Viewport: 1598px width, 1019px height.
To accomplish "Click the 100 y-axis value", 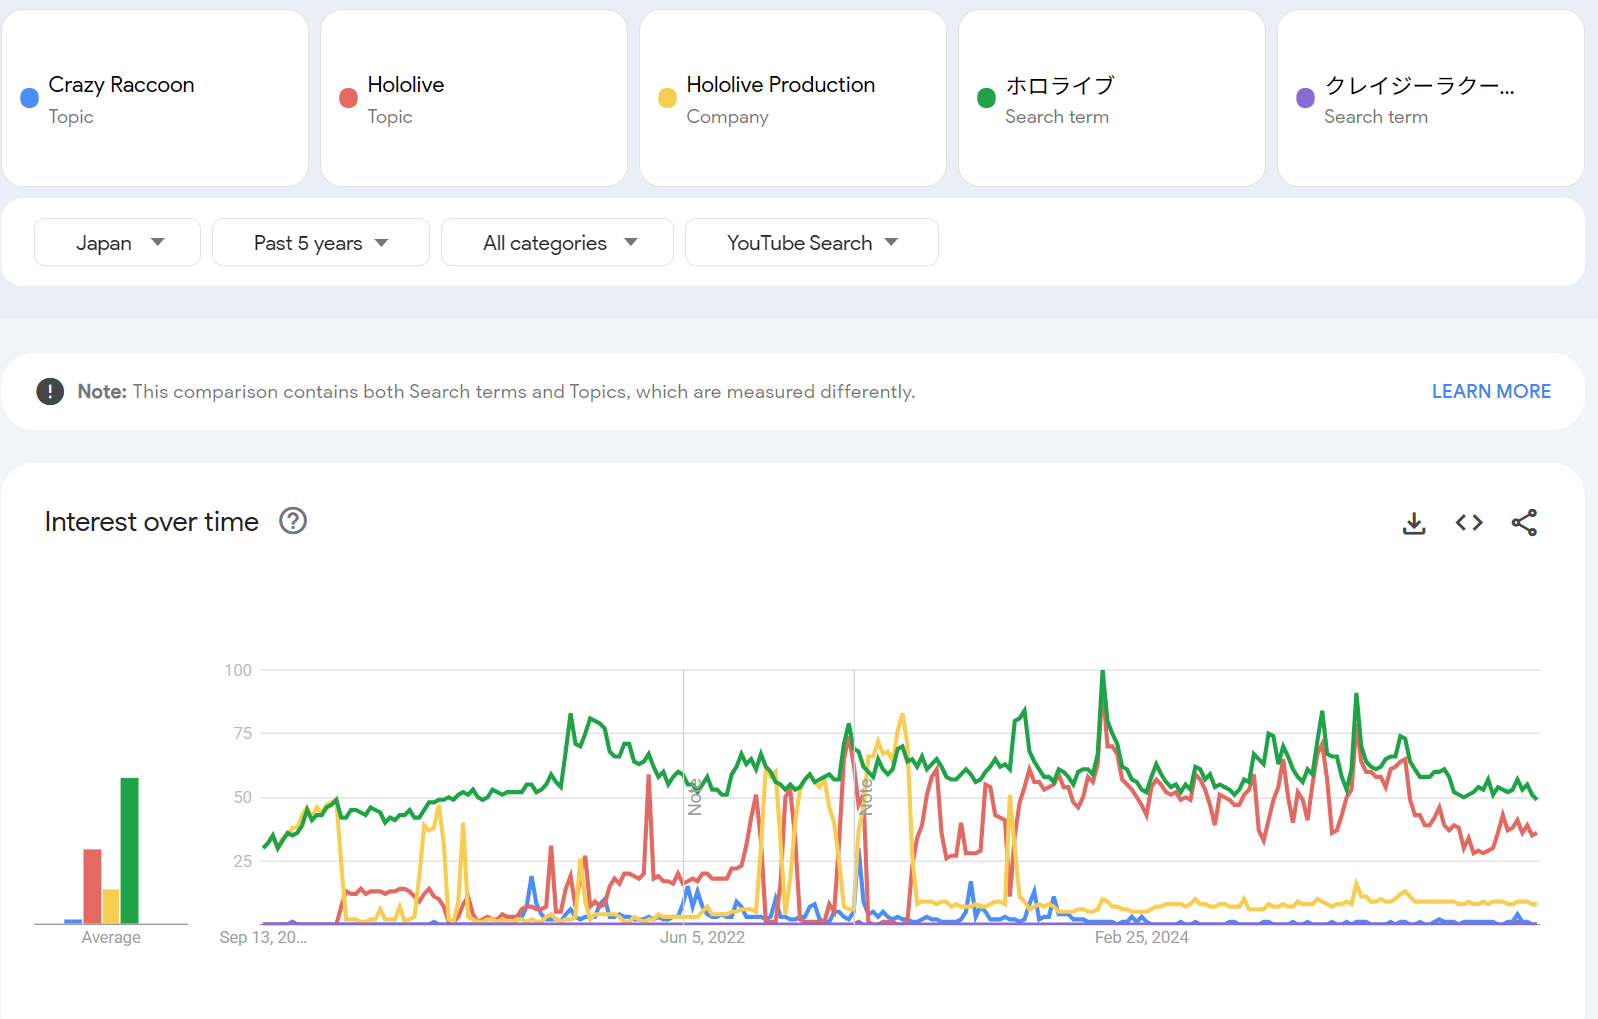I will click(238, 670).
